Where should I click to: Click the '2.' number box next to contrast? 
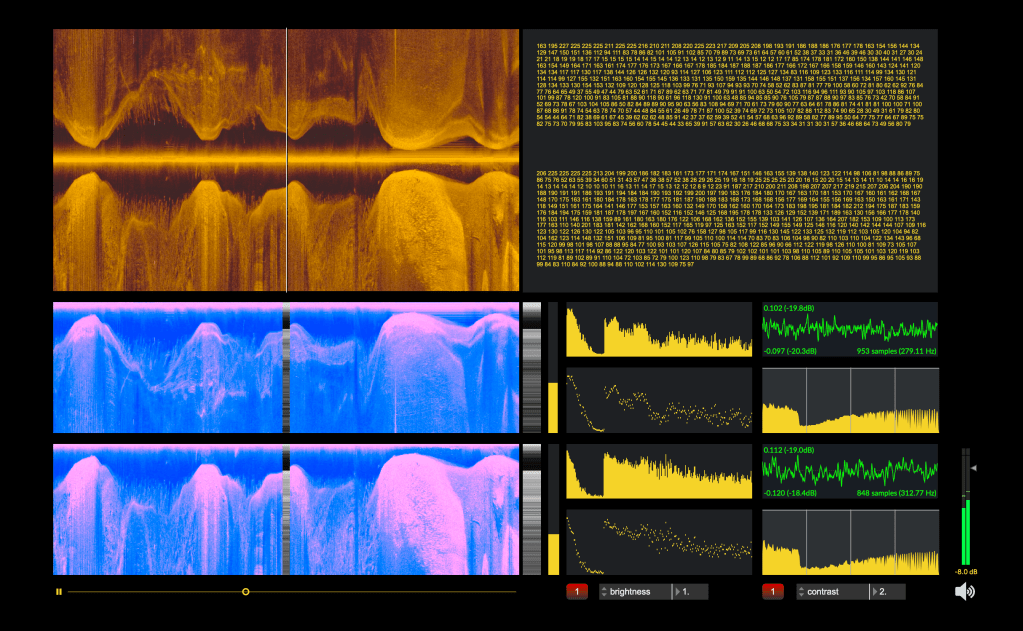[x=889, y=592]
